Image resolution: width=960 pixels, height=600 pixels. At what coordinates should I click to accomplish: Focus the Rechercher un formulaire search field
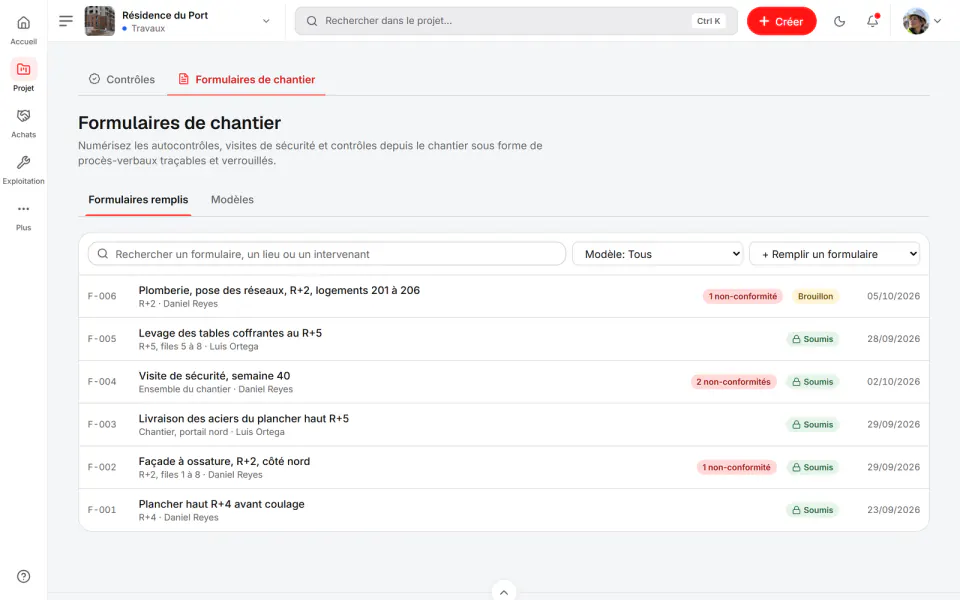point(326,253)
